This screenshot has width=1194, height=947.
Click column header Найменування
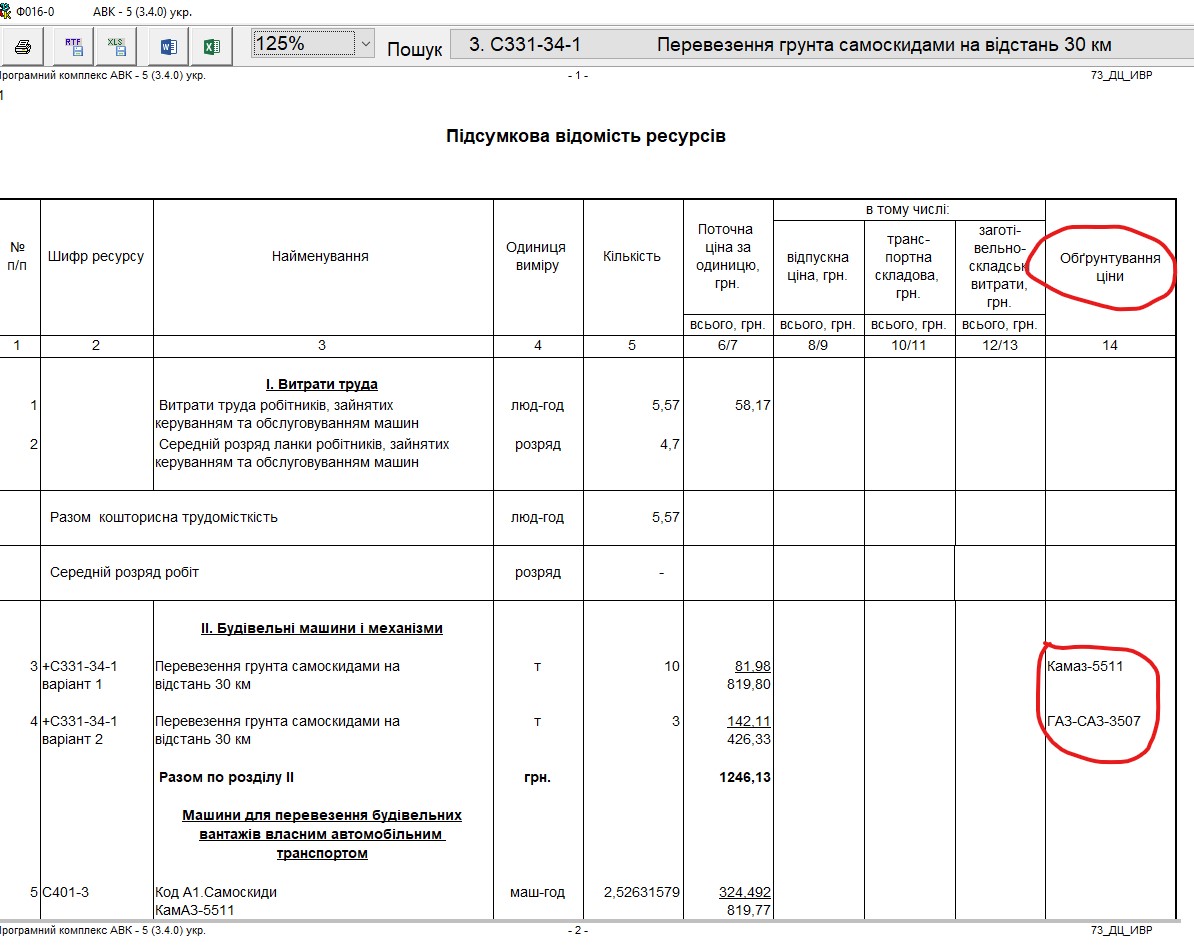tap(321, 257)
